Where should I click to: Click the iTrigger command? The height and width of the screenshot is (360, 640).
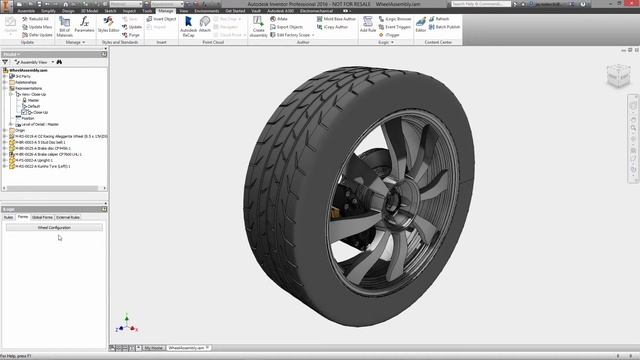[389, 35]
